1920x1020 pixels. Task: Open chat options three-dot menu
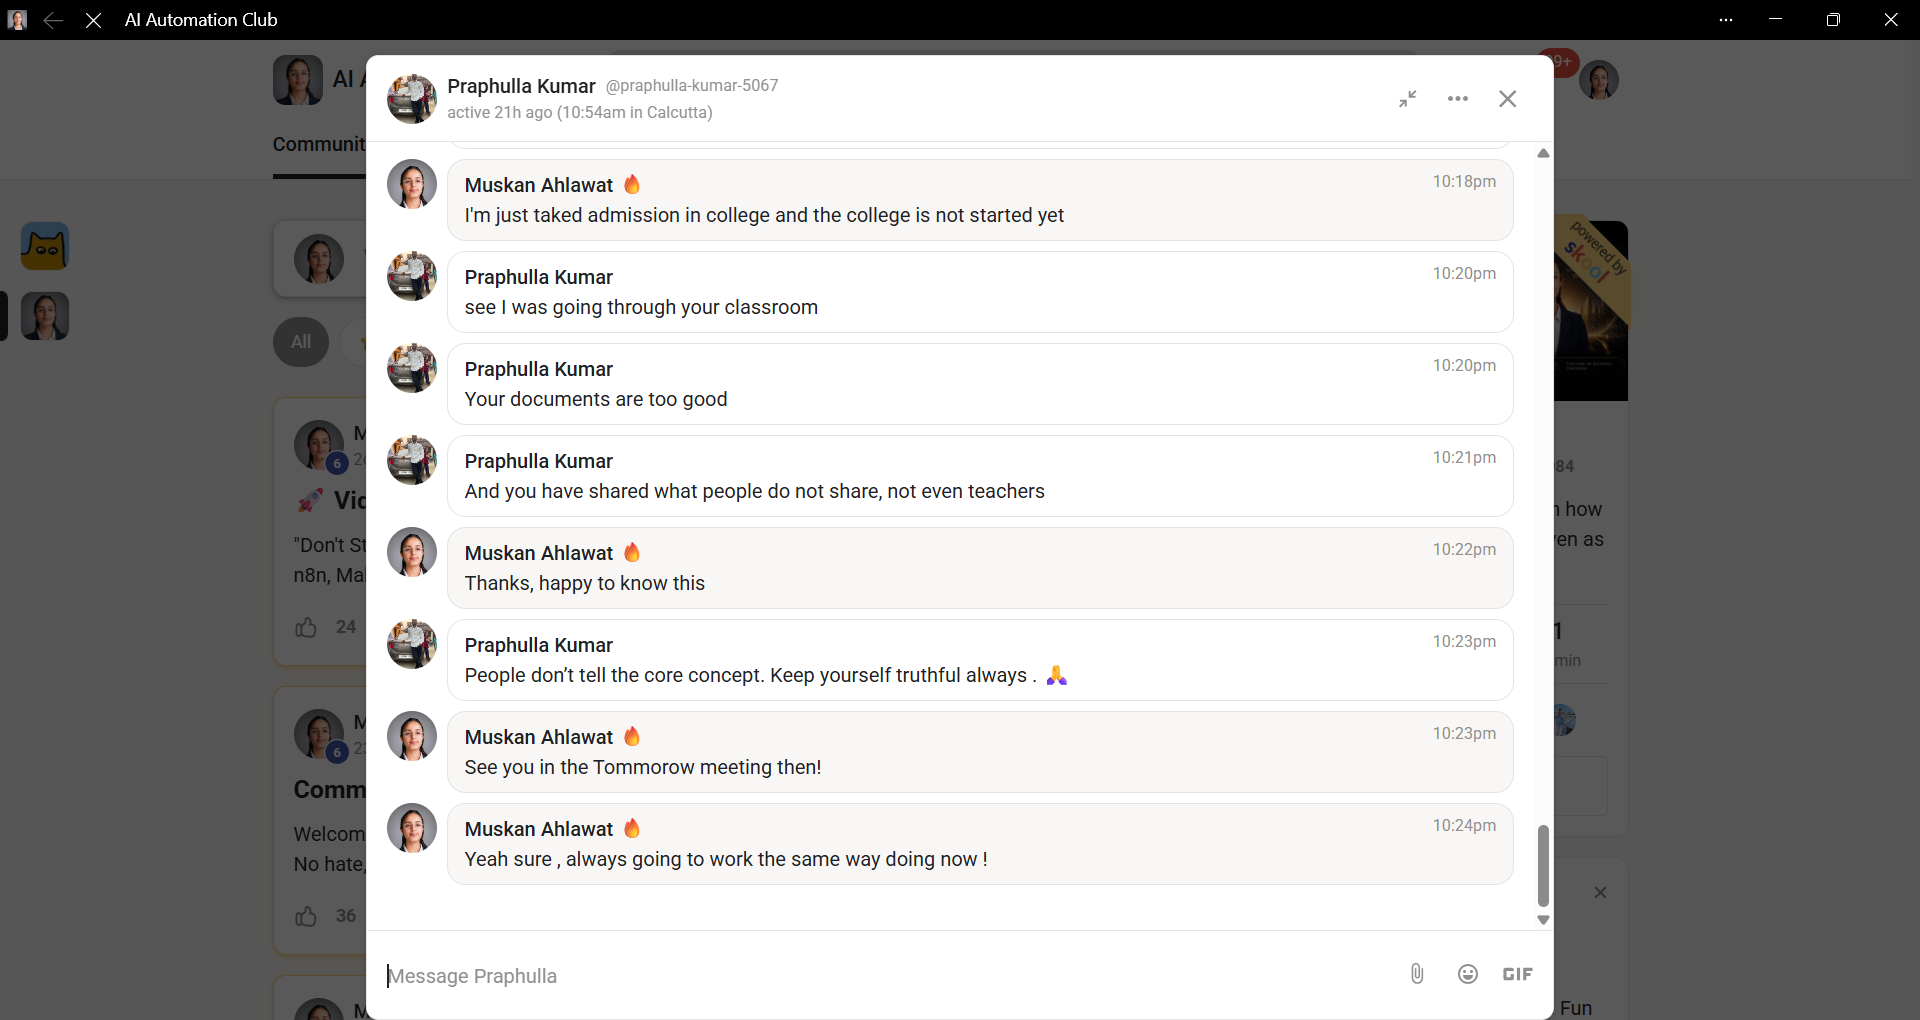[x=1458, y=99]
